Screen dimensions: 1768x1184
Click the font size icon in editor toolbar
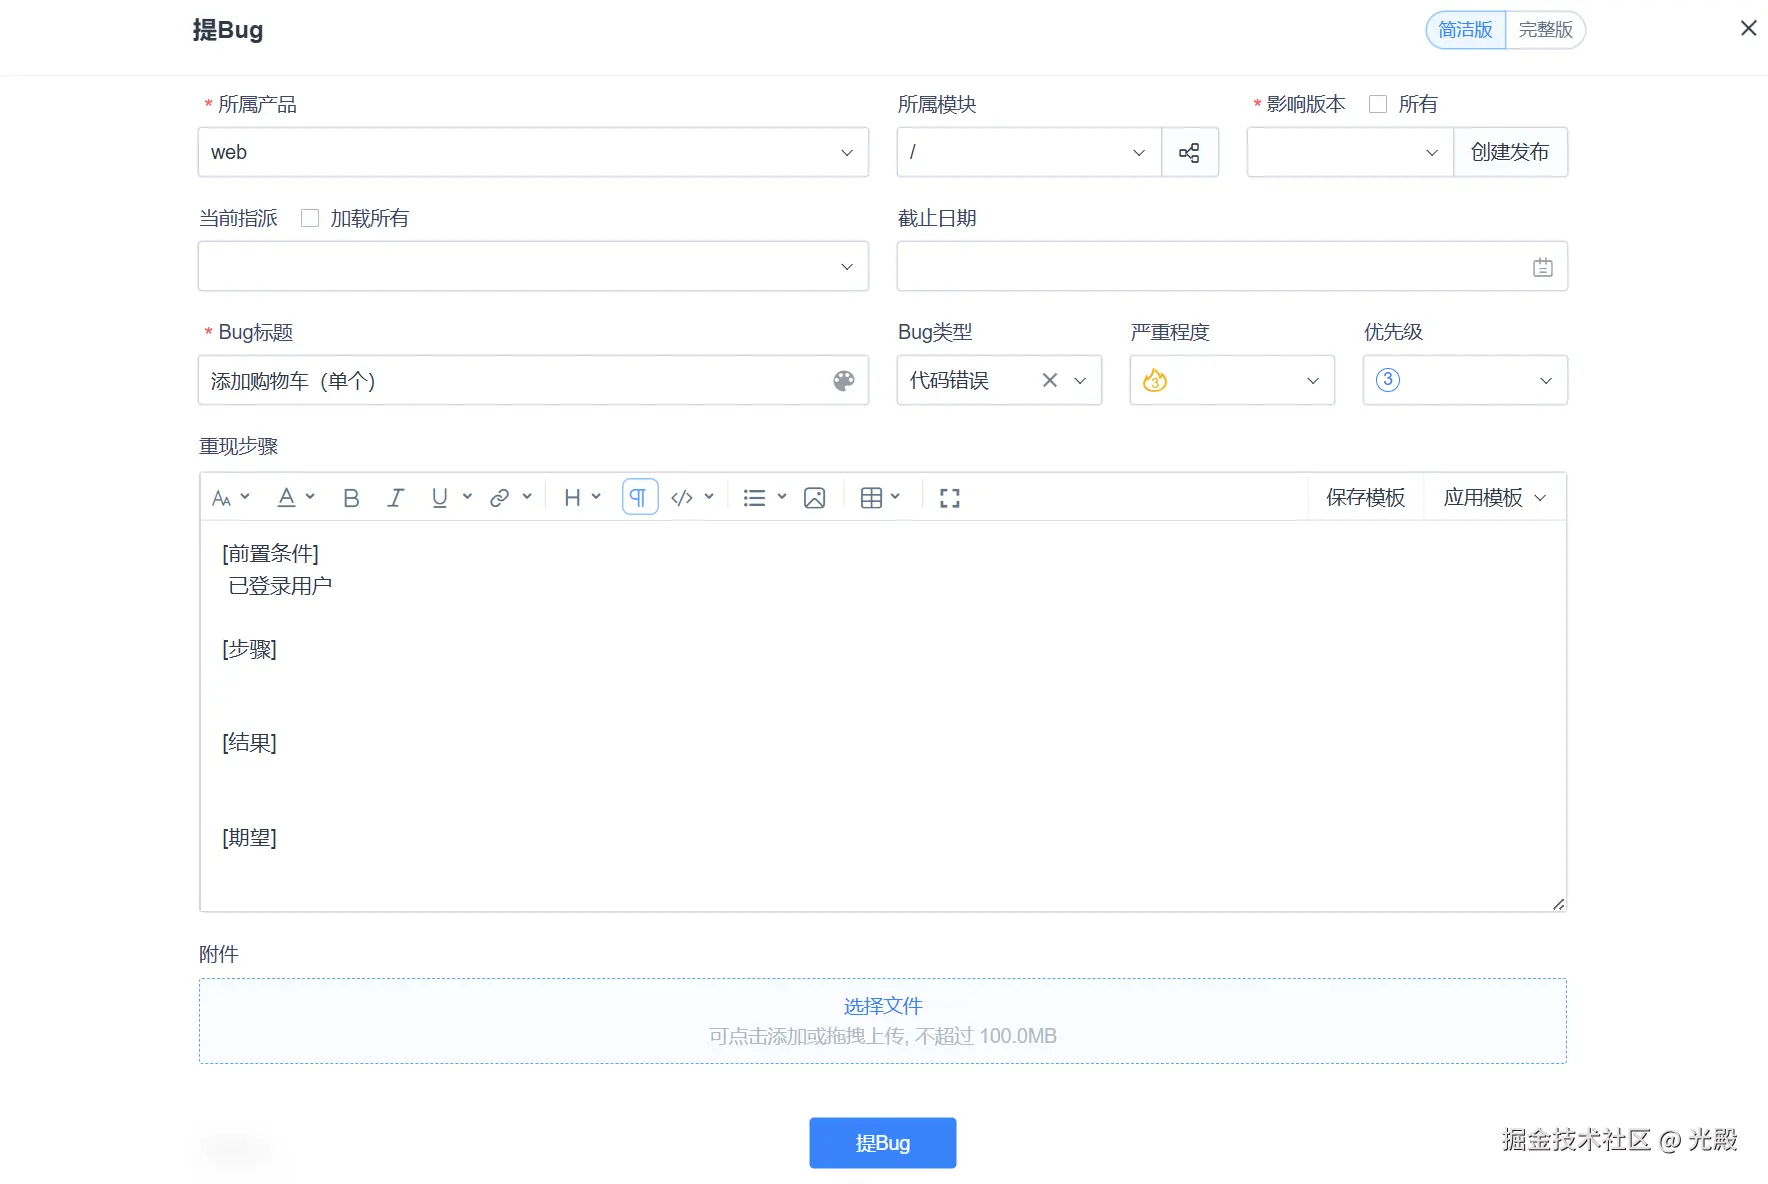pyautogui.click(x=222, y=498)
